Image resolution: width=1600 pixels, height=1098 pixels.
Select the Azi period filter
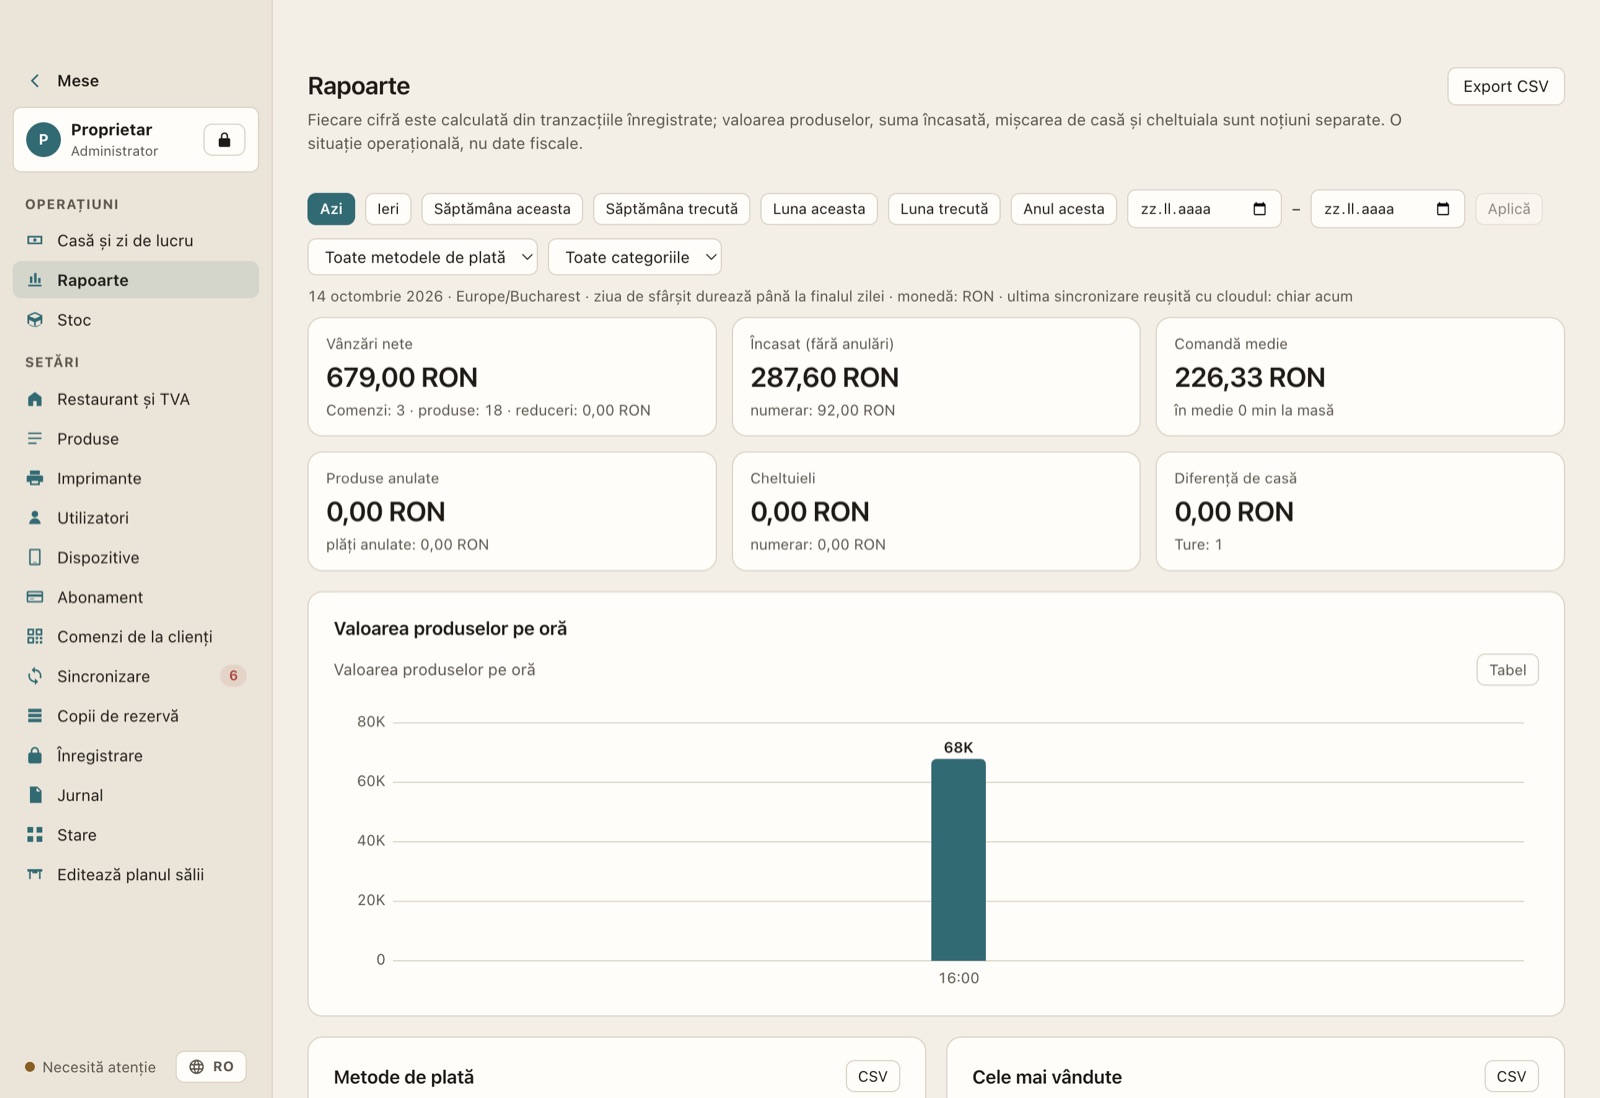click(x=331, y=209)
